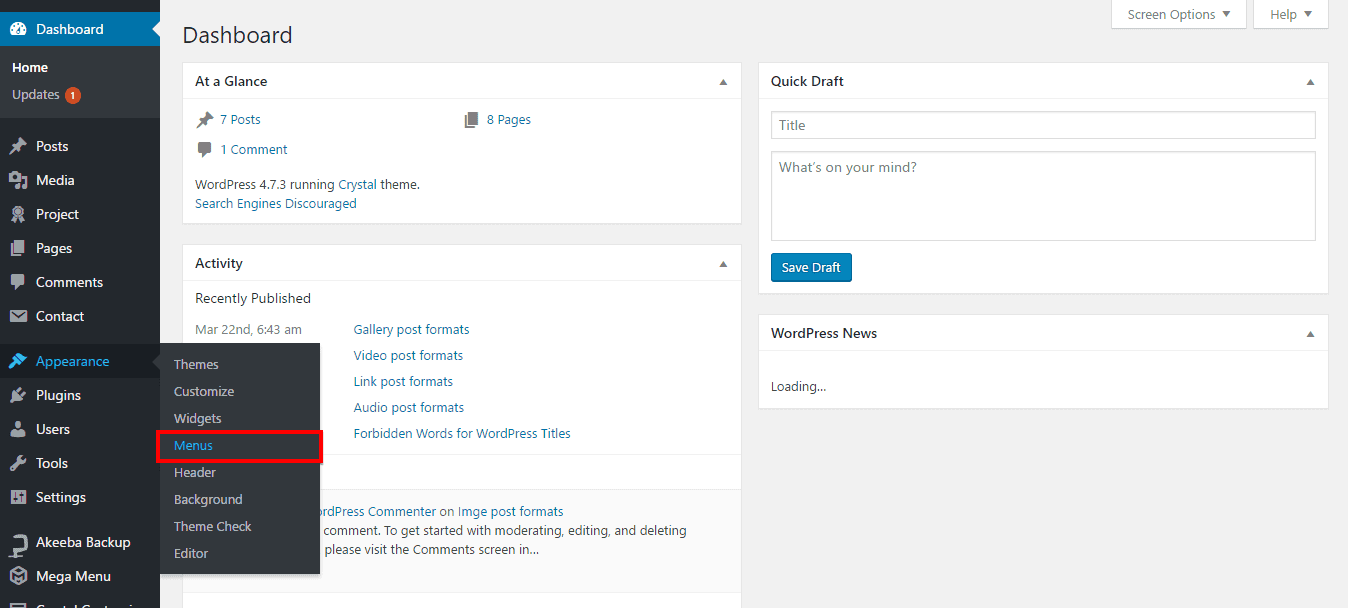Collapse the At a Glance panel
This screenshot has height=608, width=1348.
point(723,82)
